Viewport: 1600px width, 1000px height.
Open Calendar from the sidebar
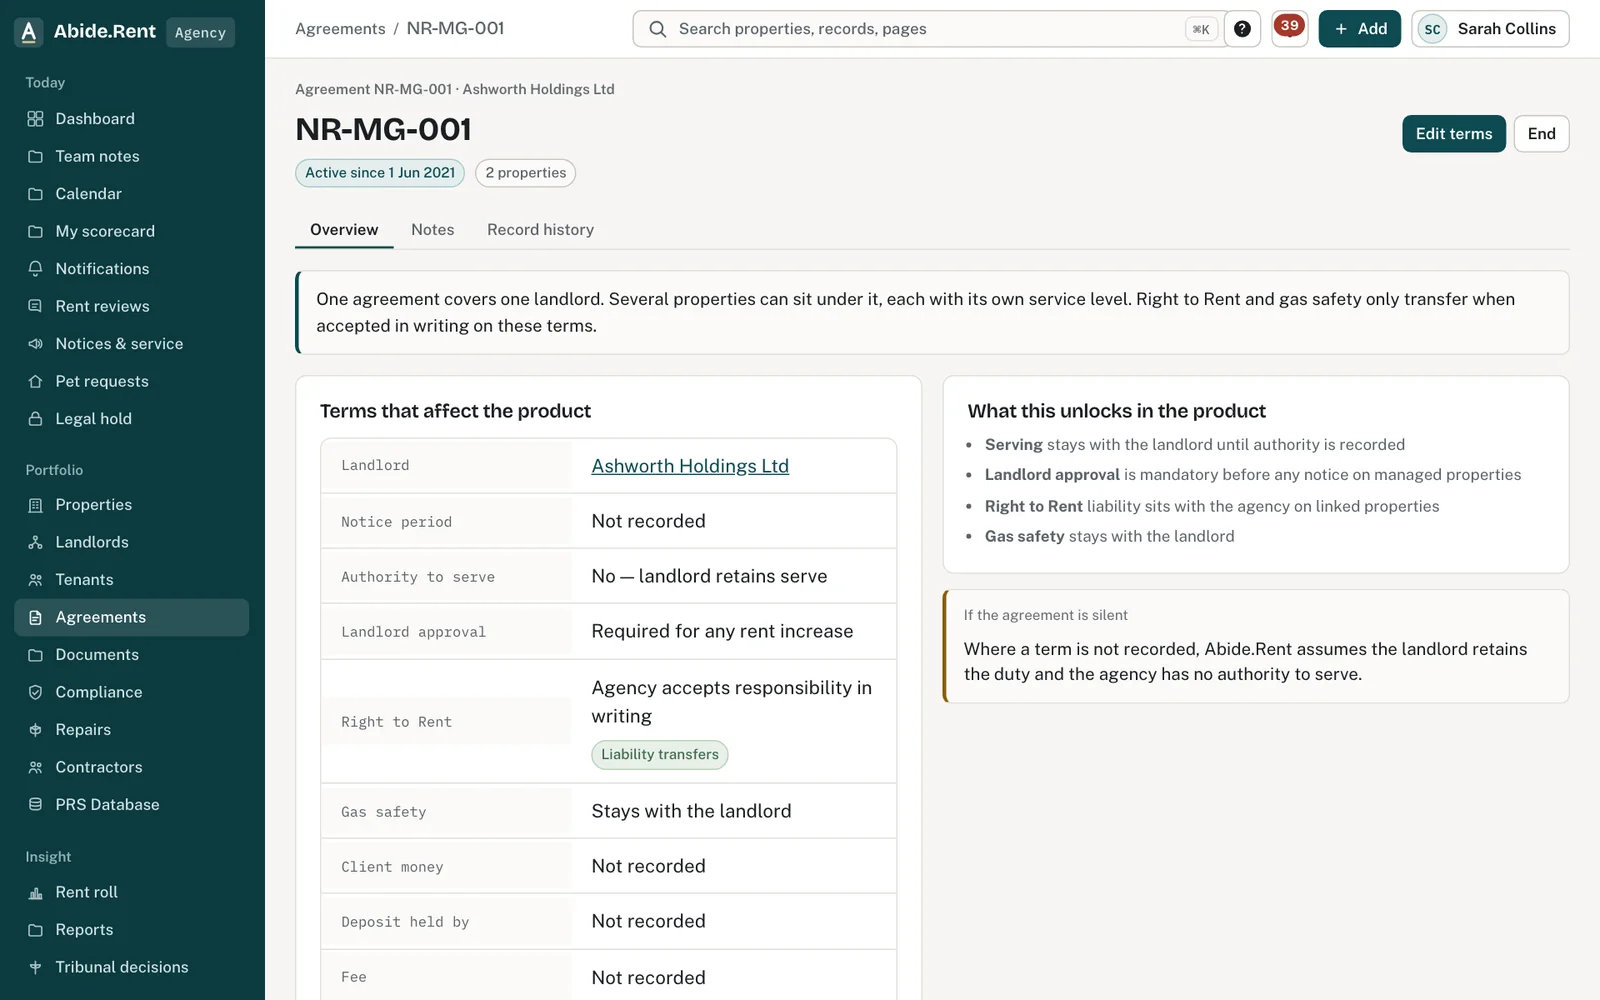(132, 194)
